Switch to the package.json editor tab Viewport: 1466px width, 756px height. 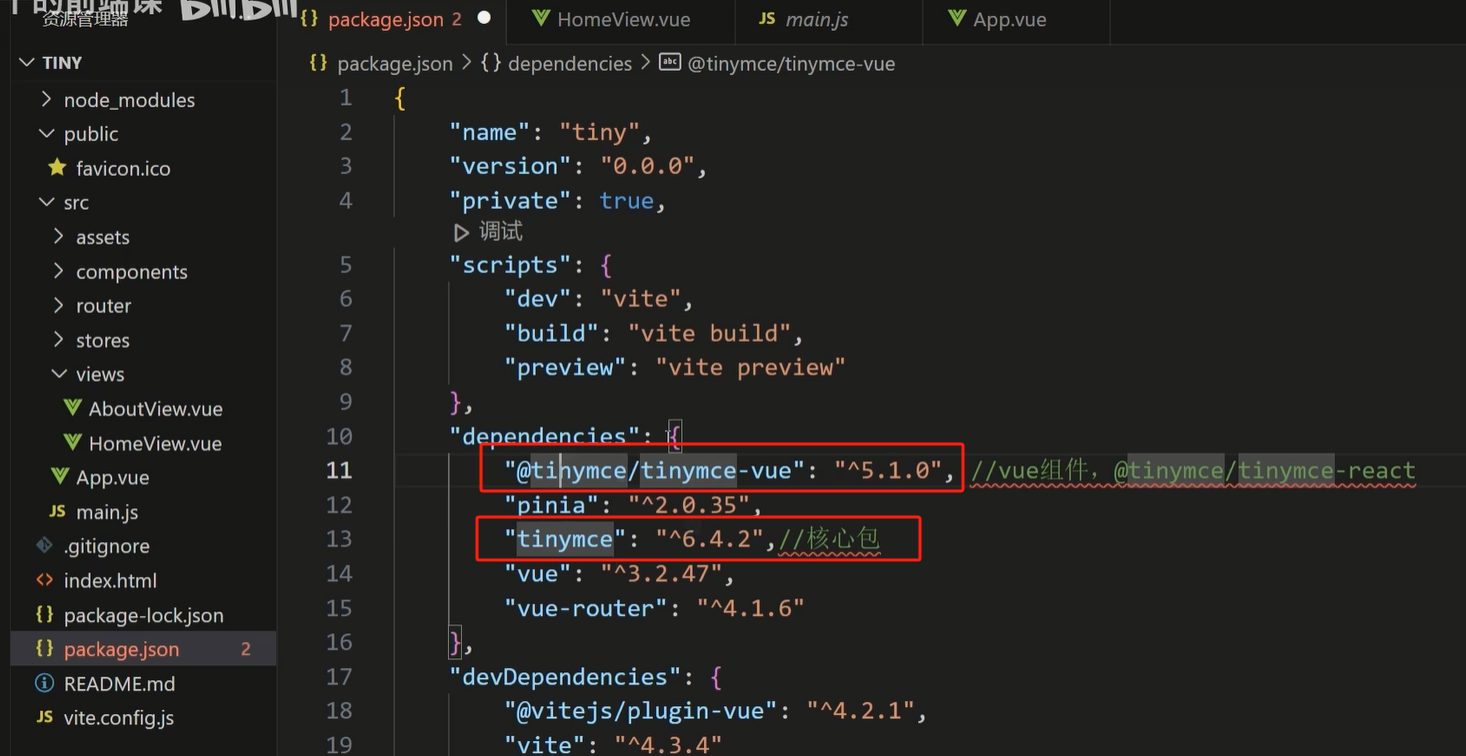click(396, 19)
